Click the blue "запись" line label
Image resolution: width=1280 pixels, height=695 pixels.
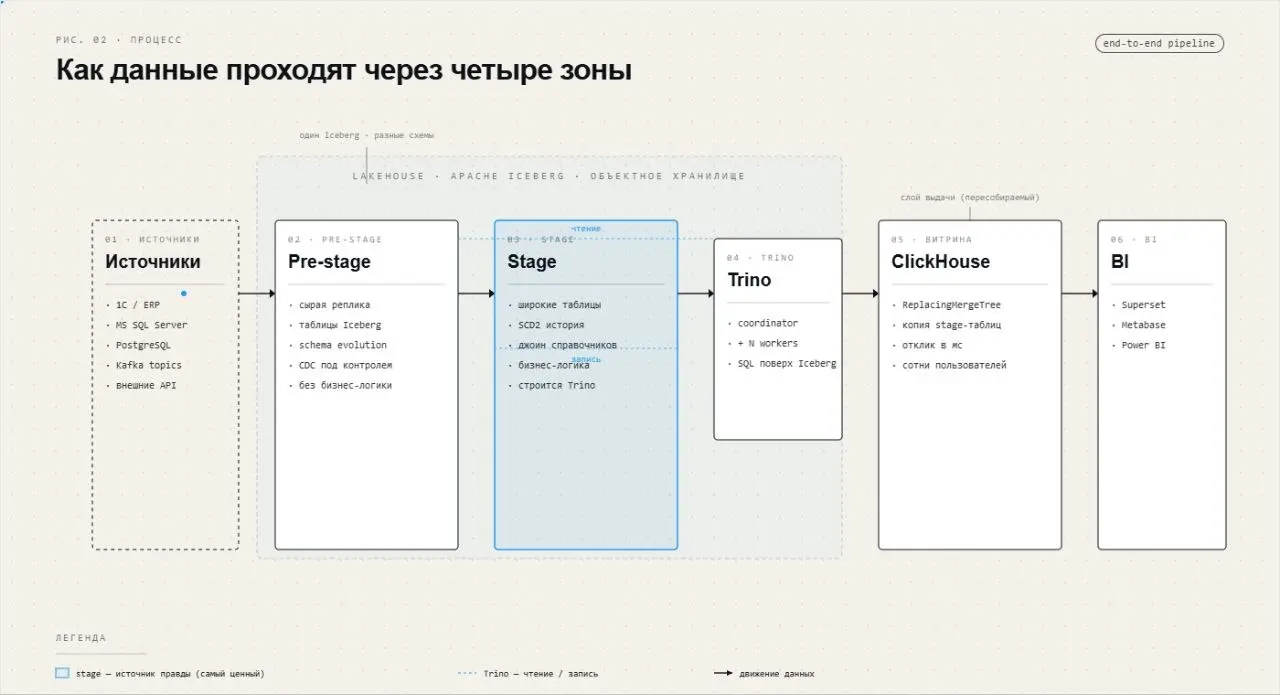tap(586, 358)
